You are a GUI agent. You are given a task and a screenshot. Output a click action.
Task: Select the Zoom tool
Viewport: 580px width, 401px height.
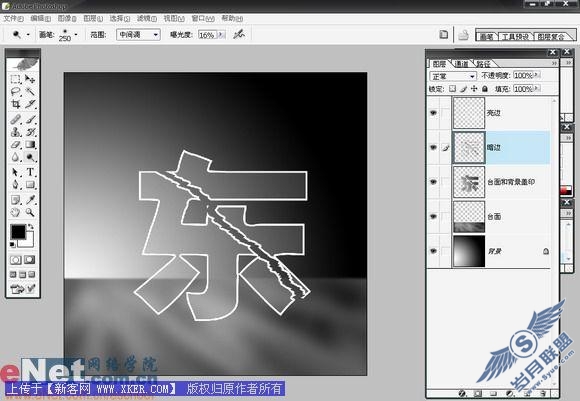[x=30, y=212]
